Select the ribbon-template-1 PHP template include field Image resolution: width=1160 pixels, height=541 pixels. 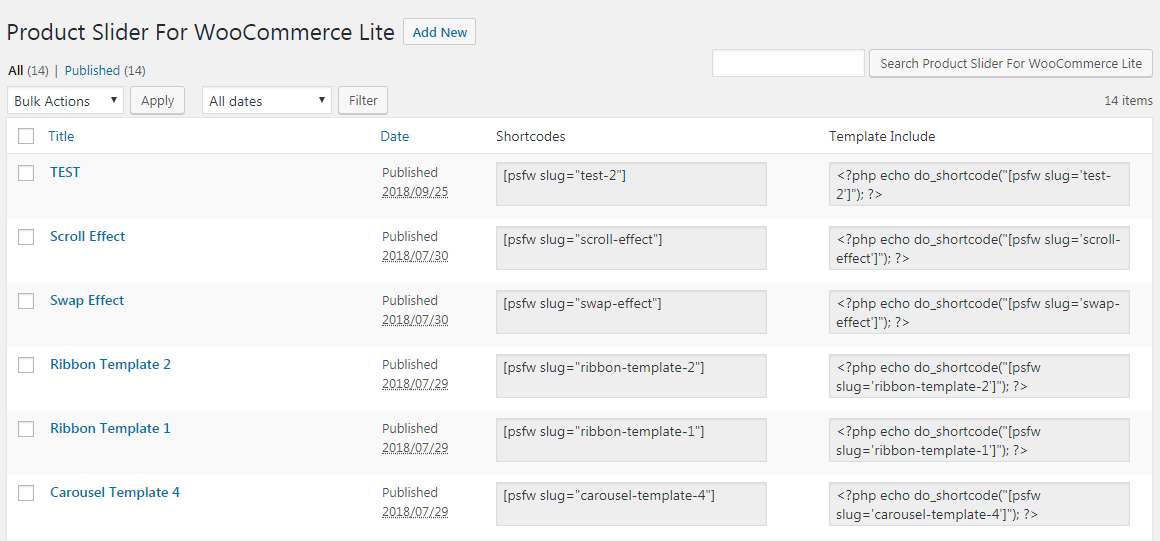(979, 440)
